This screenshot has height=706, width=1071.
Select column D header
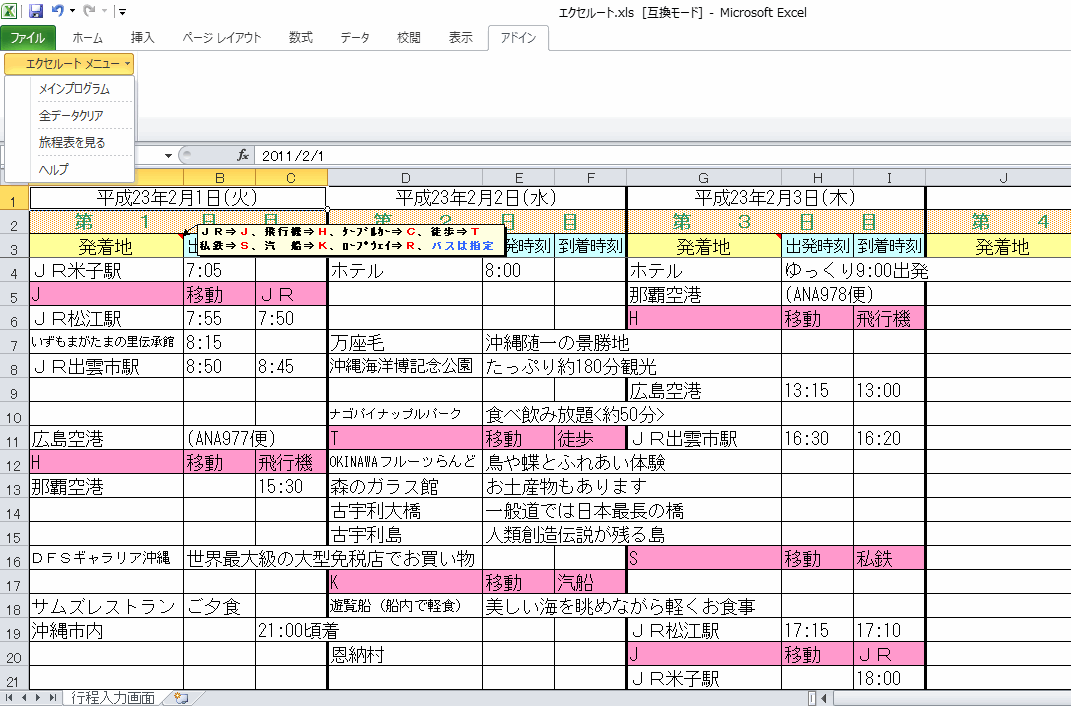pyautogui.click(x=405, y=178)
